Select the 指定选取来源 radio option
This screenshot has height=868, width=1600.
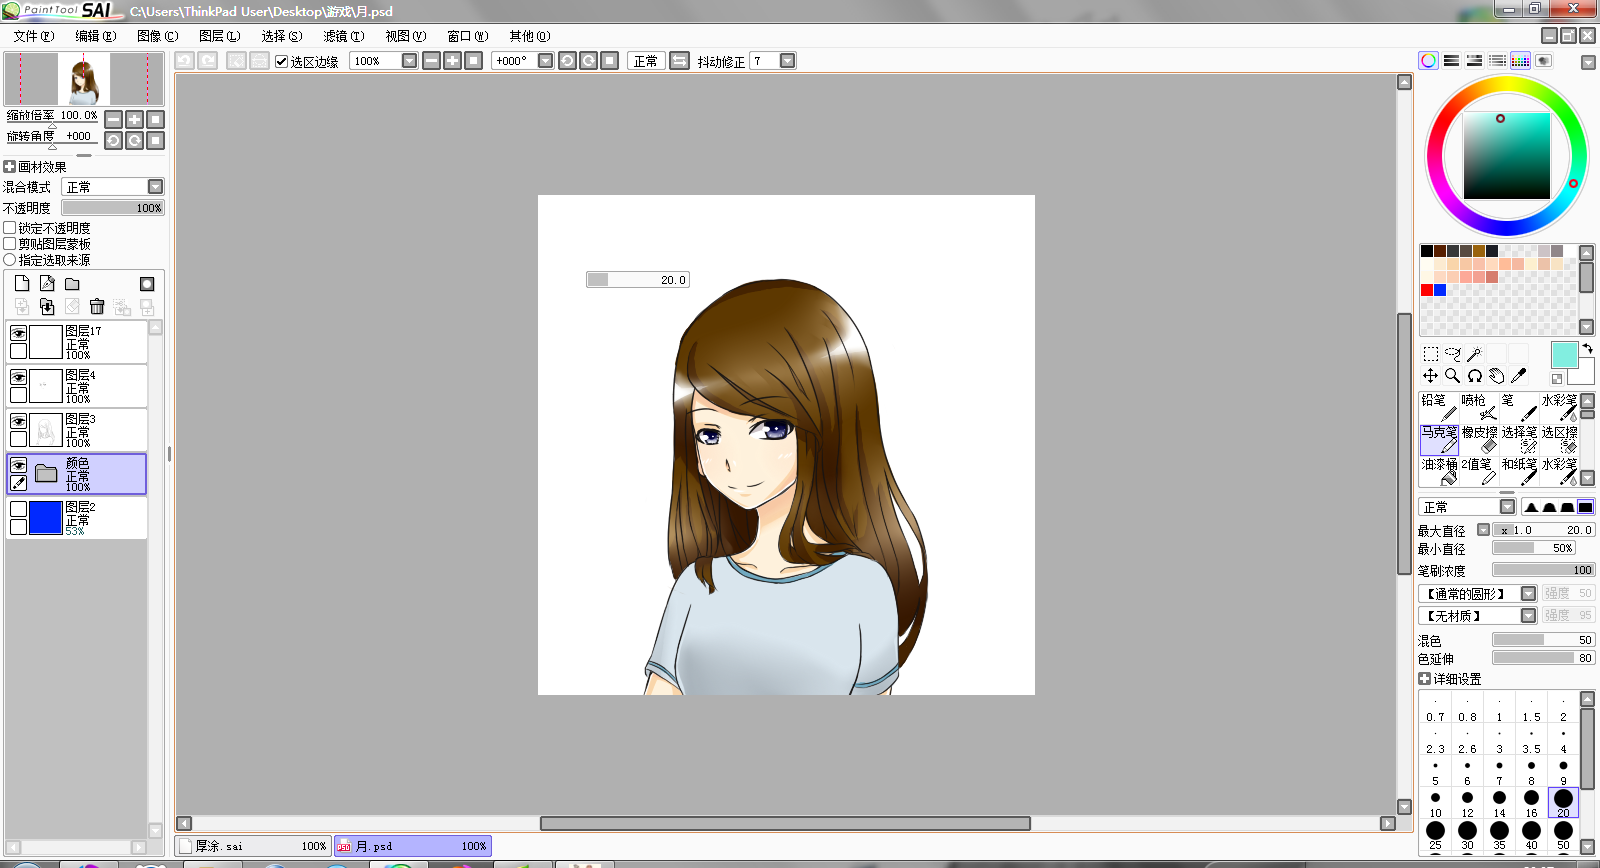point(10,260)
